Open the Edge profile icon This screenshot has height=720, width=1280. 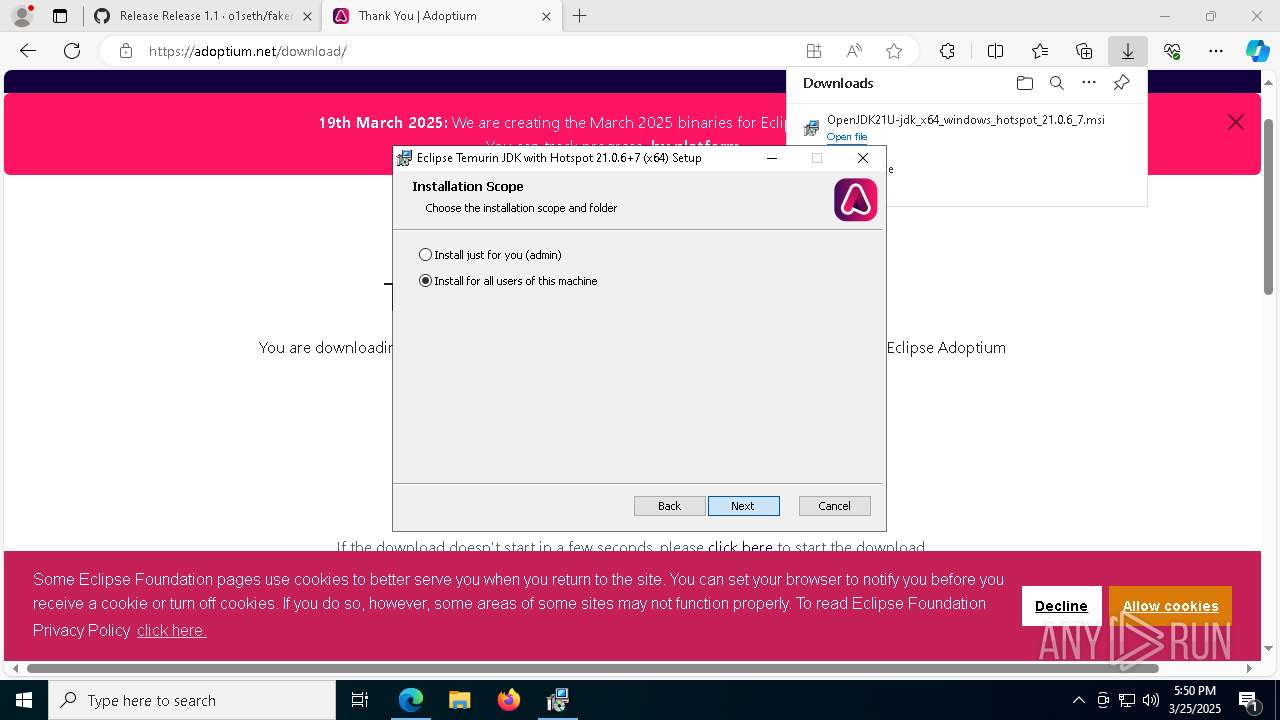(22, 16)
